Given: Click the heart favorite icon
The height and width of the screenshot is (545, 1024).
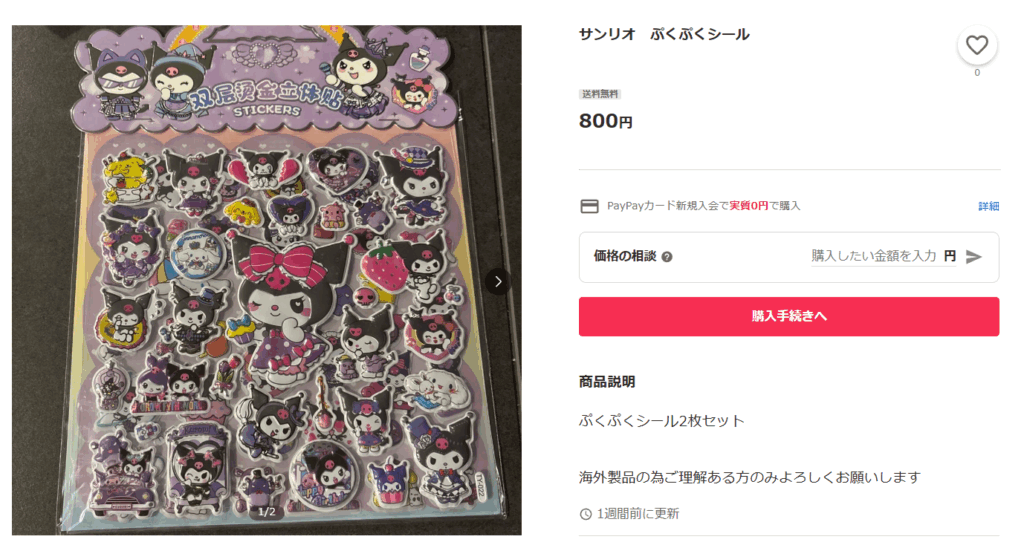Looking at the screenshot, I should (x=976, y=45).
